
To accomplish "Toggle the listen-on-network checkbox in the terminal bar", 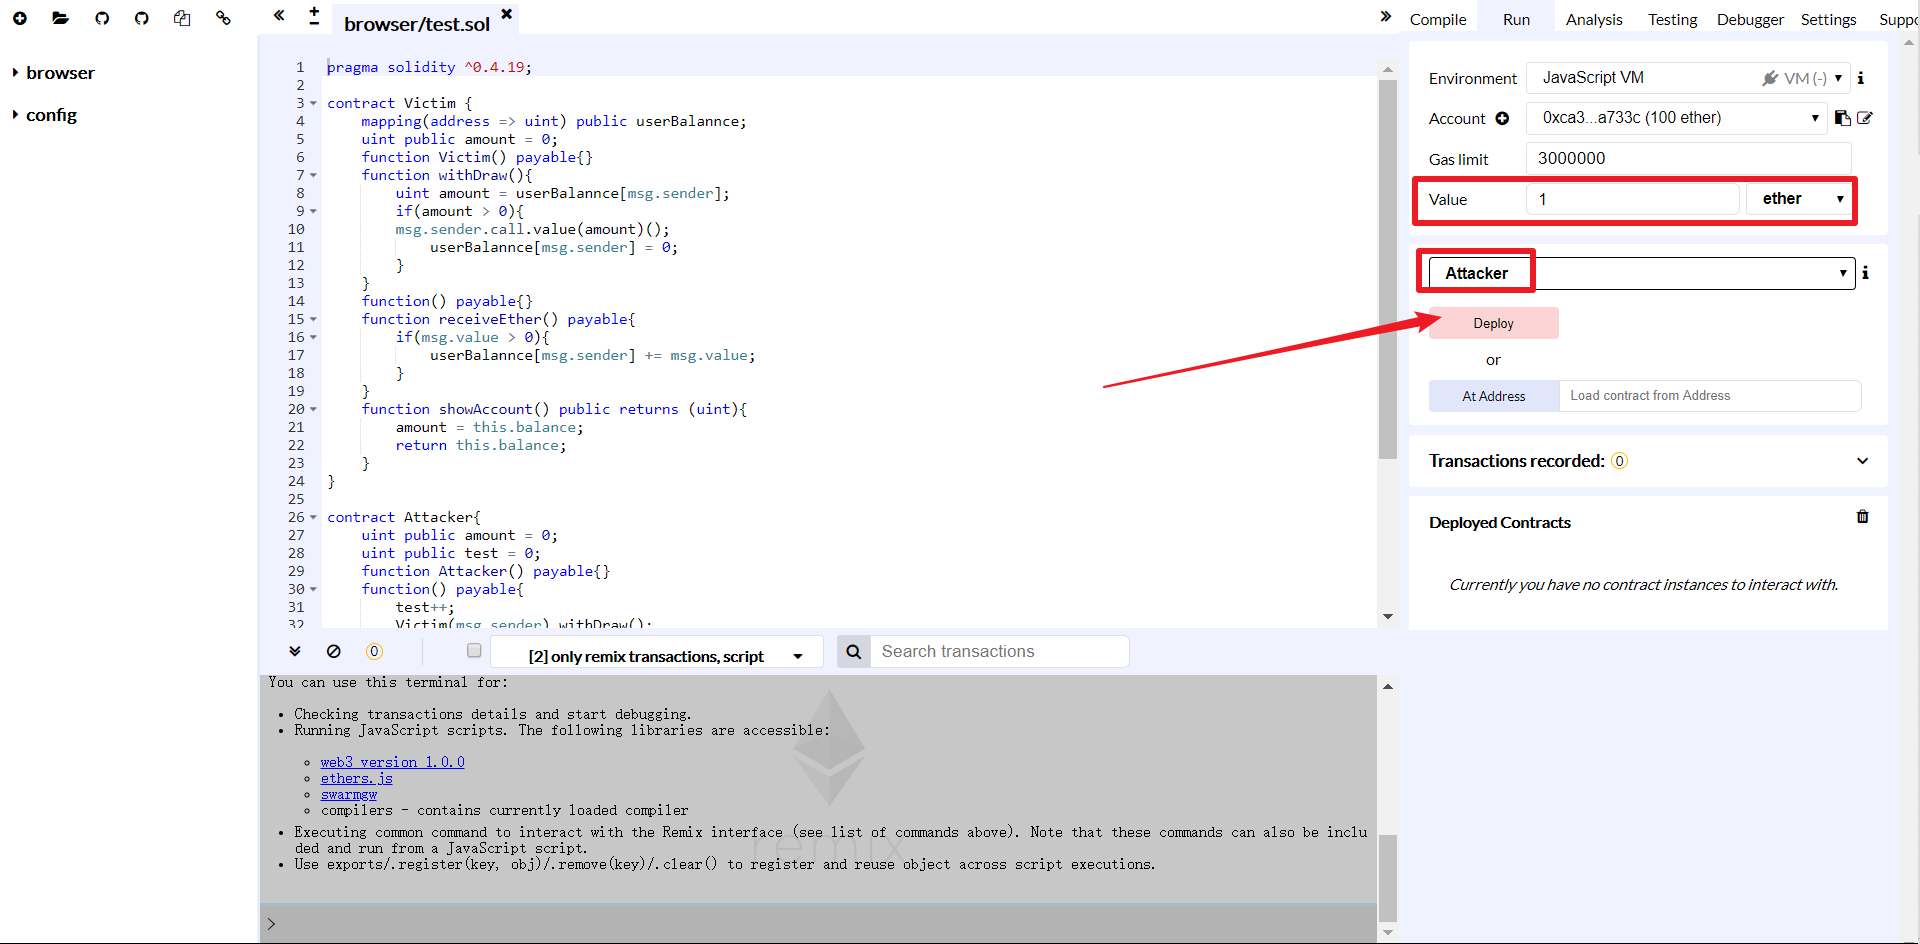I will click(x=474, y=651).
